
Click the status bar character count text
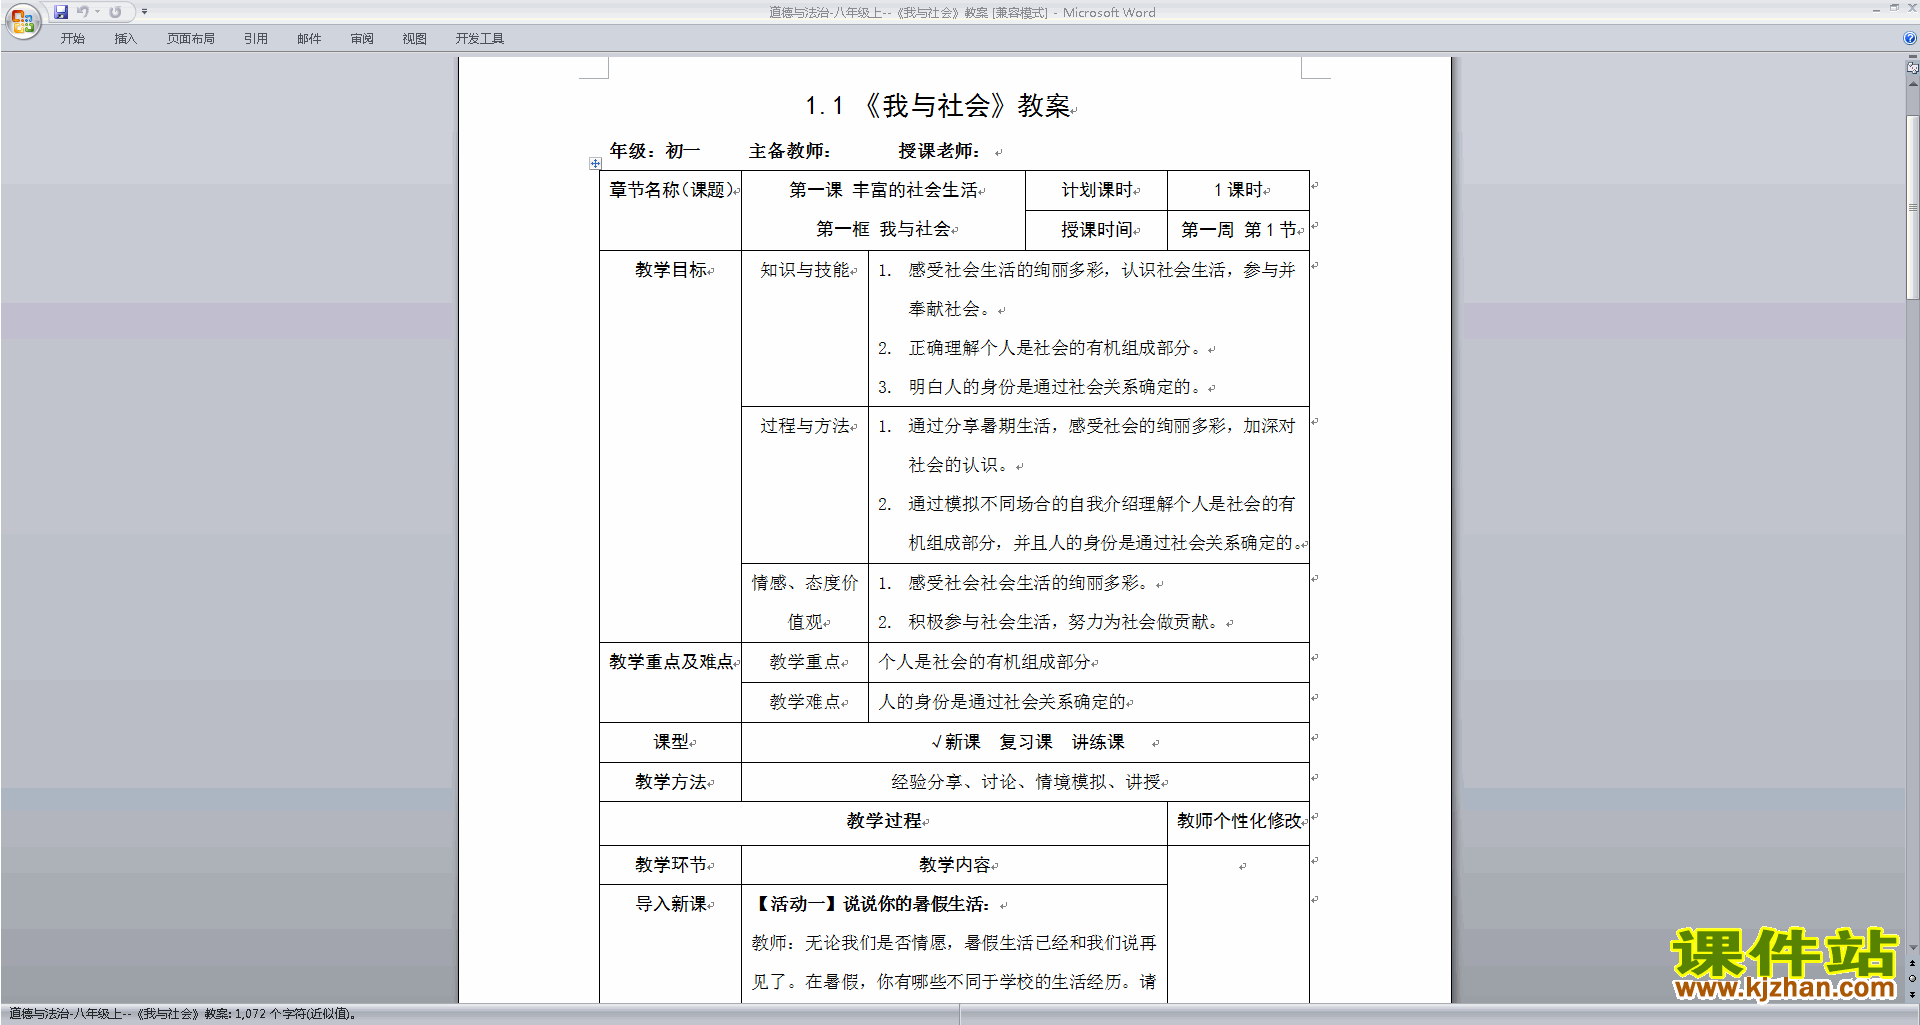click(x=183, y=1014)
